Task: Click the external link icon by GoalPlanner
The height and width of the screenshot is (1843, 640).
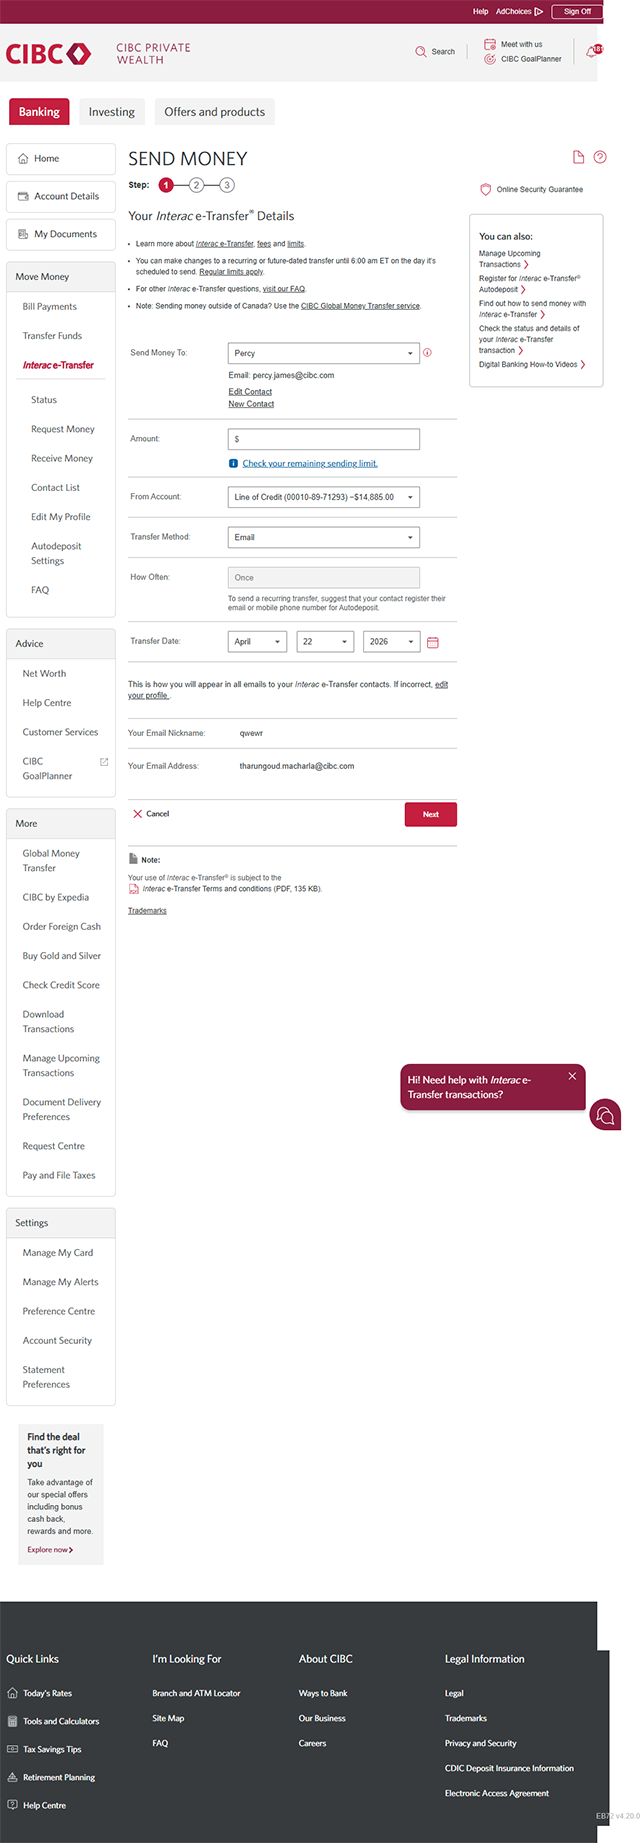Action: tap(104, 762)
